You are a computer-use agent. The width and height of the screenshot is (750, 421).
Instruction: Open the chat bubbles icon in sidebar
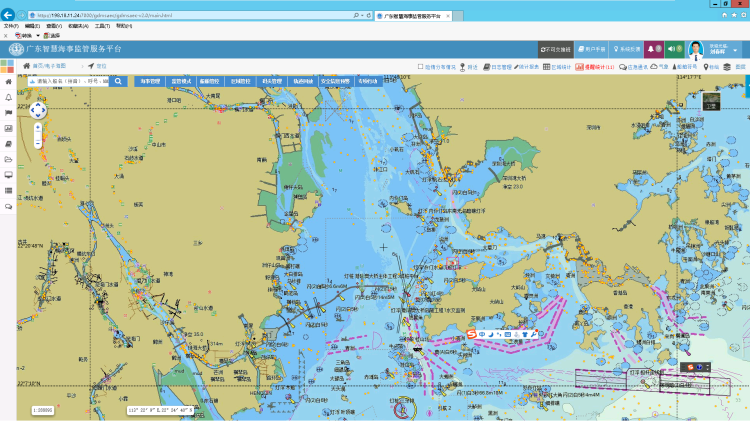pos(9,206)
